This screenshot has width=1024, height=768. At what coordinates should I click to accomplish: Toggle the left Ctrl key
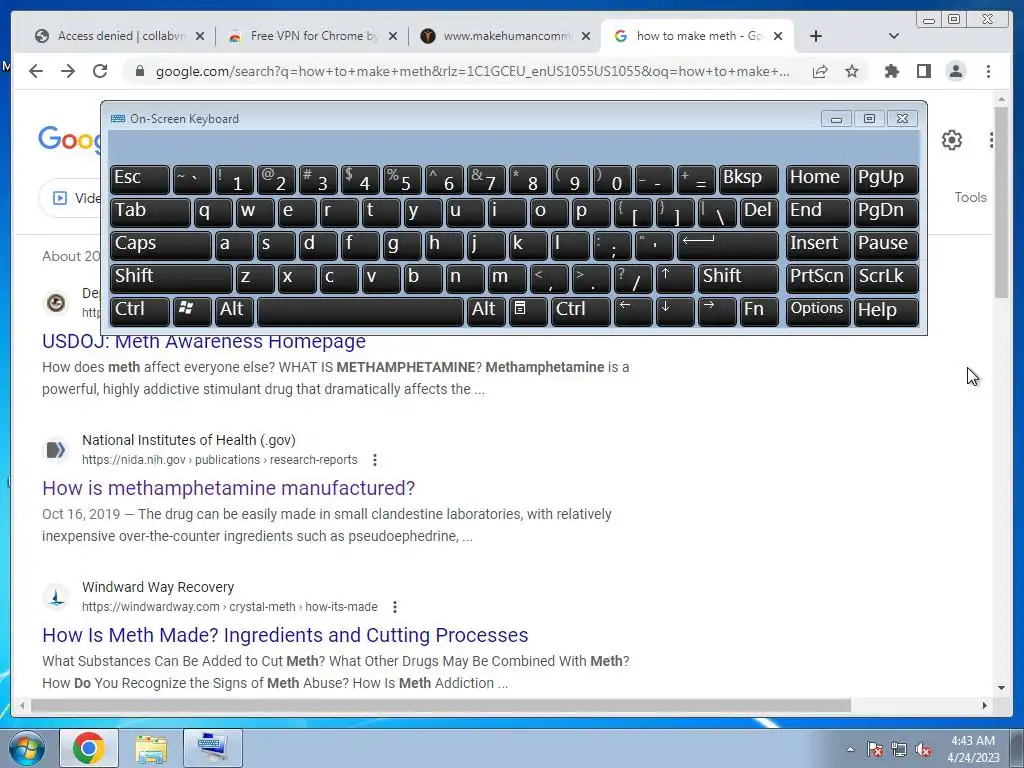pyautogui.click(x=140, y=311)
